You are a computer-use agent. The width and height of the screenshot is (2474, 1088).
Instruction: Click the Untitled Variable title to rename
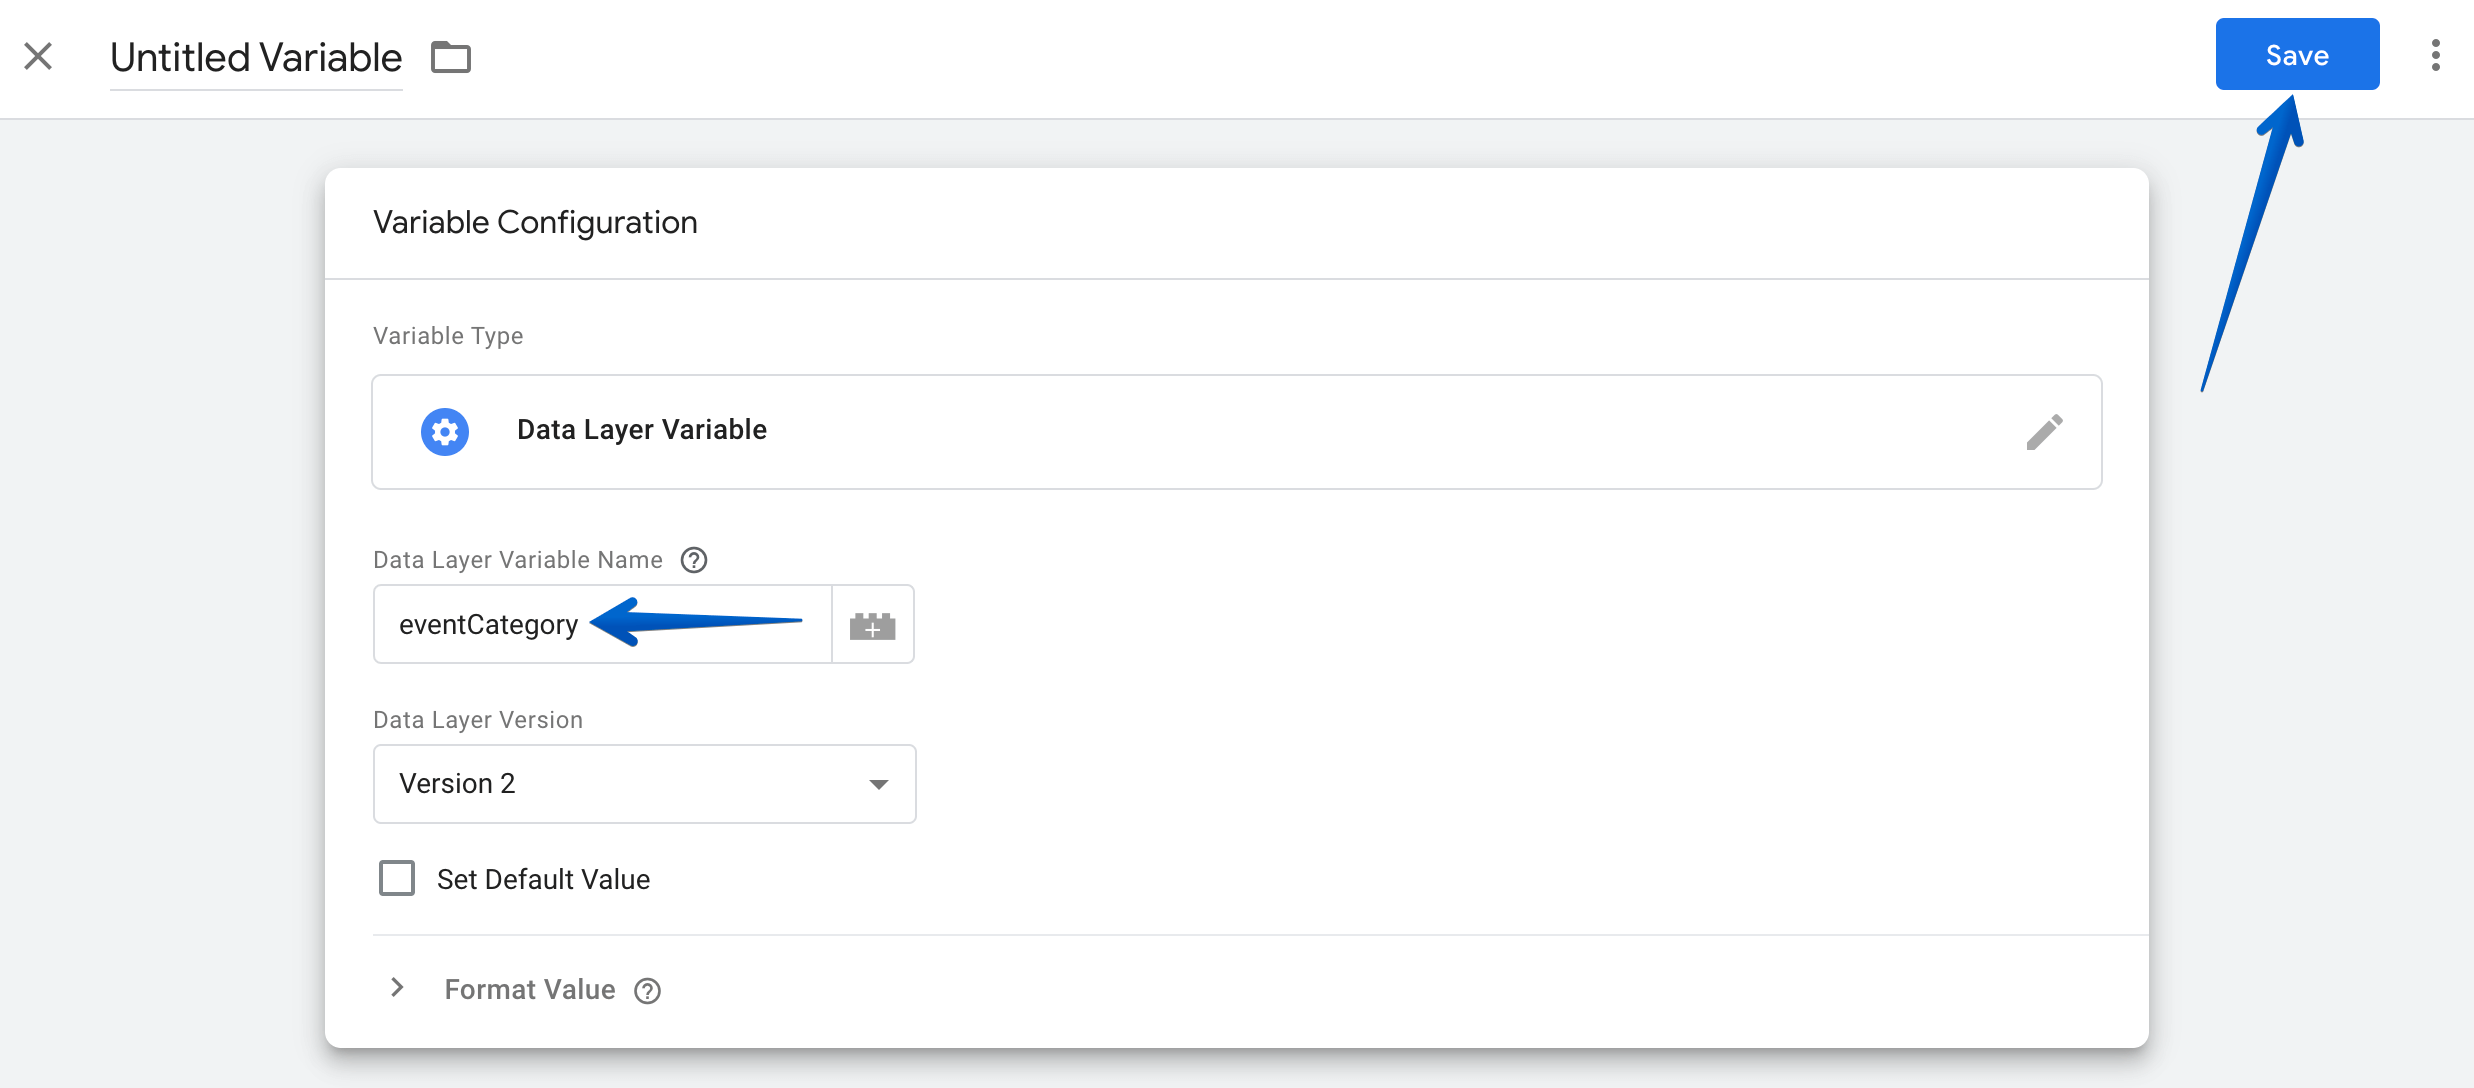click(x=256, y=58)
